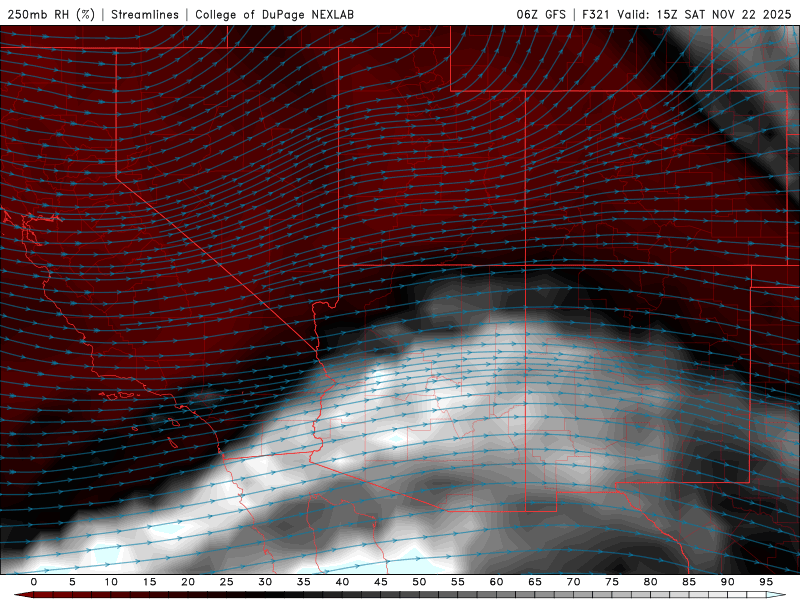Click the '250mb RH (%)' title text
The image size is (800, 600).
click(51, 14)
